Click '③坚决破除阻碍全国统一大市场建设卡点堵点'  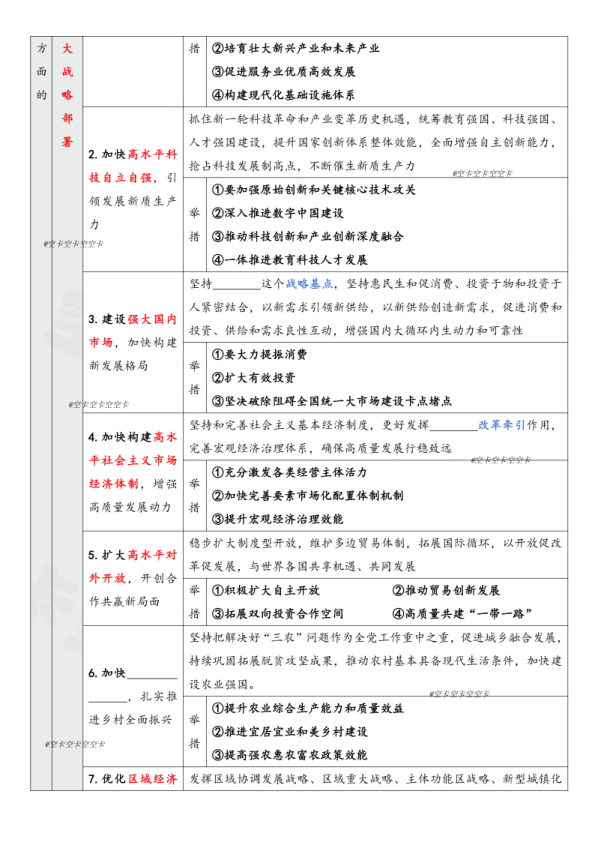pos(331,401)
